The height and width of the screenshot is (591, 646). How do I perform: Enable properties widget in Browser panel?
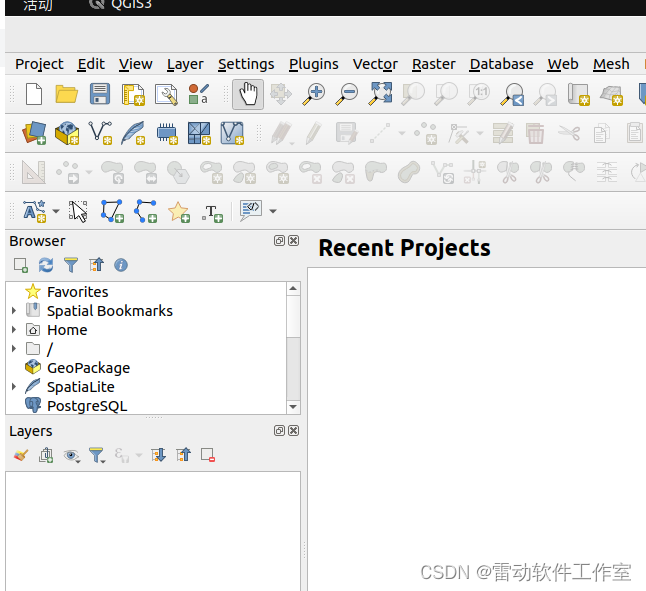[121, 265]
